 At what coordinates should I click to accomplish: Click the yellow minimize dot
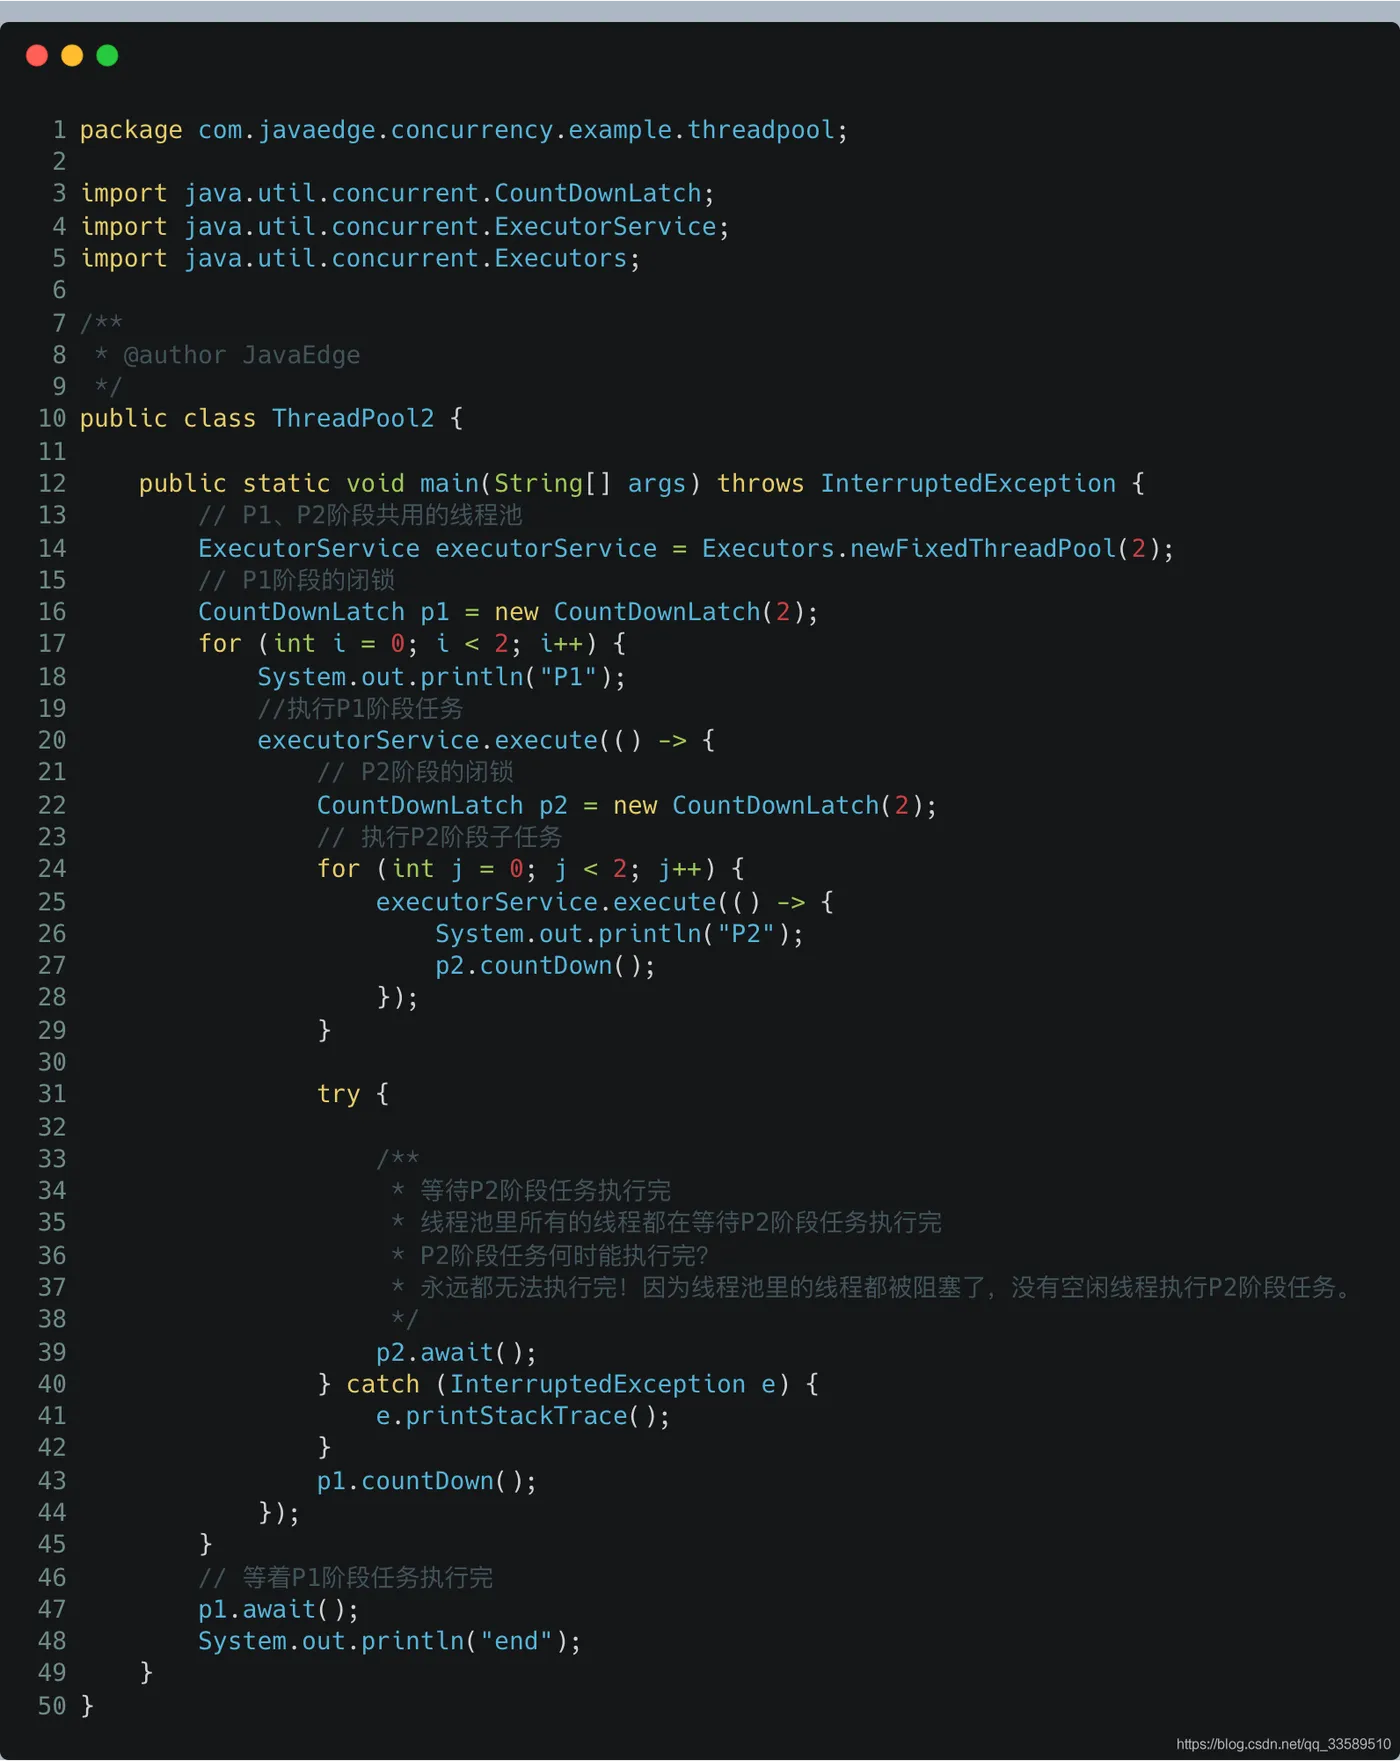(72, 55)
